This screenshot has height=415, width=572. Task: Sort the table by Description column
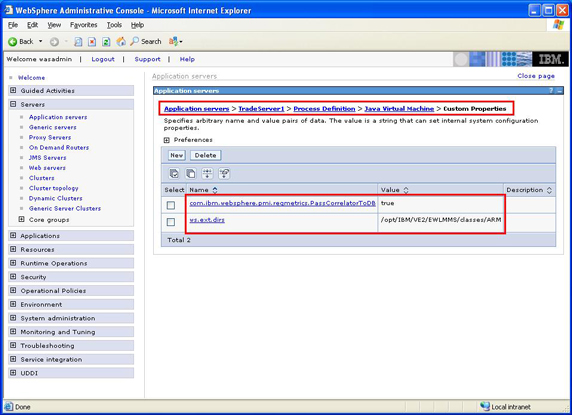pos(549,190)
